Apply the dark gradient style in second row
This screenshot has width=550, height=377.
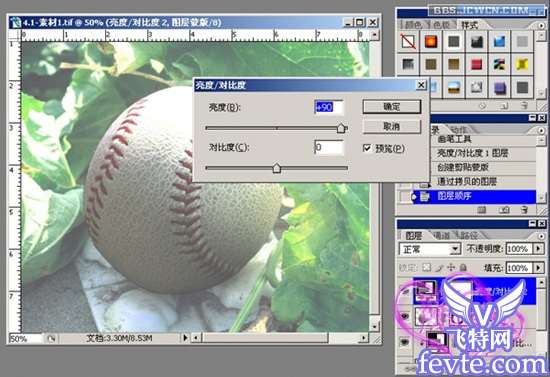[408, 64]
